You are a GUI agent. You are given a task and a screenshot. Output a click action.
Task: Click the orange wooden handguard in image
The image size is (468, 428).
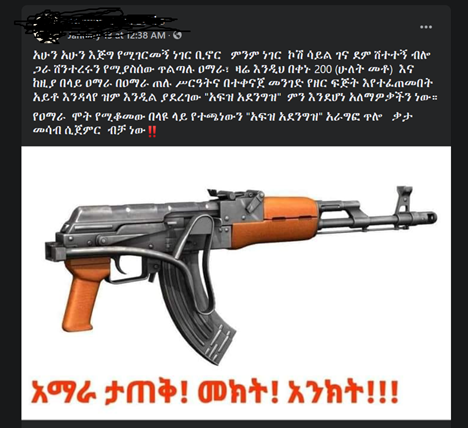coord(274,223)
